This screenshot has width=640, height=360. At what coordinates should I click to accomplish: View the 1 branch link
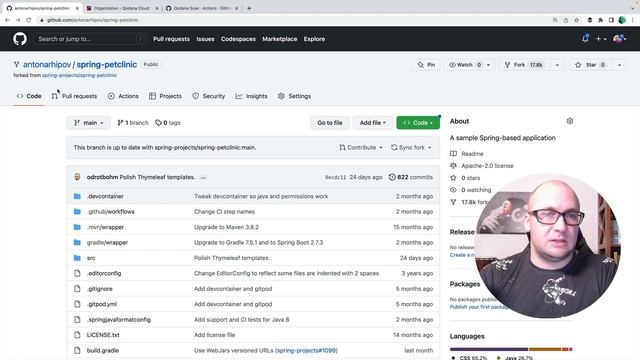coord(133,122)
